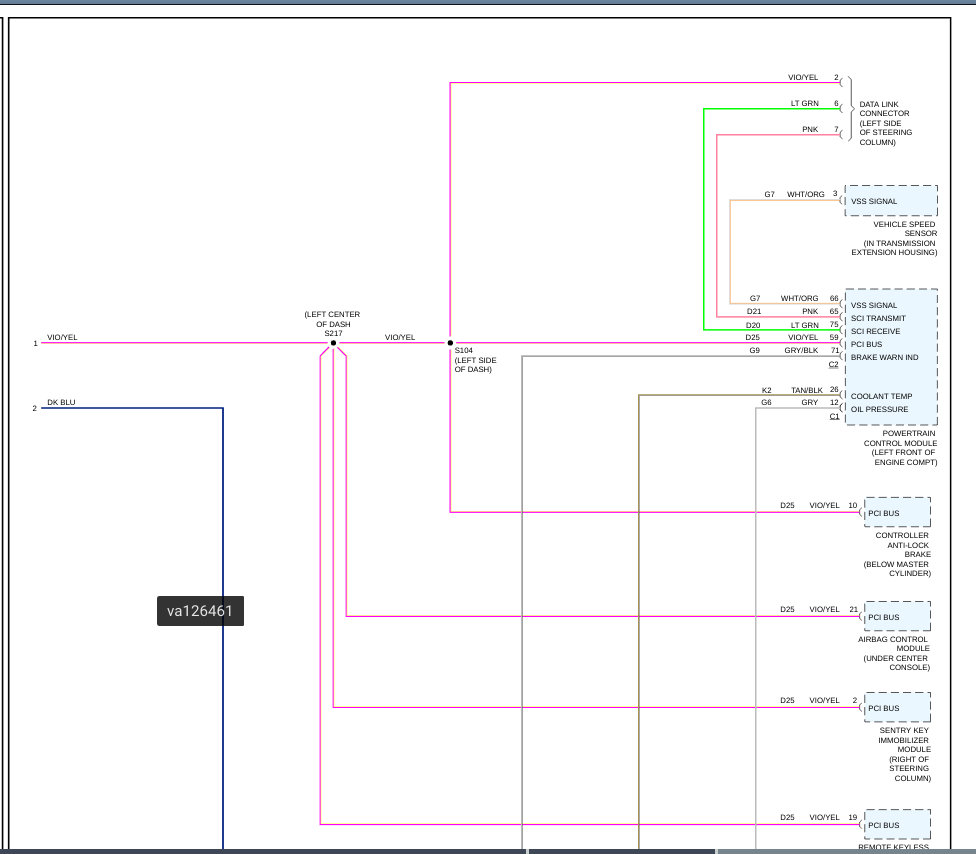
Task: Click the S104 splice dot
Action: coord(450,343)
